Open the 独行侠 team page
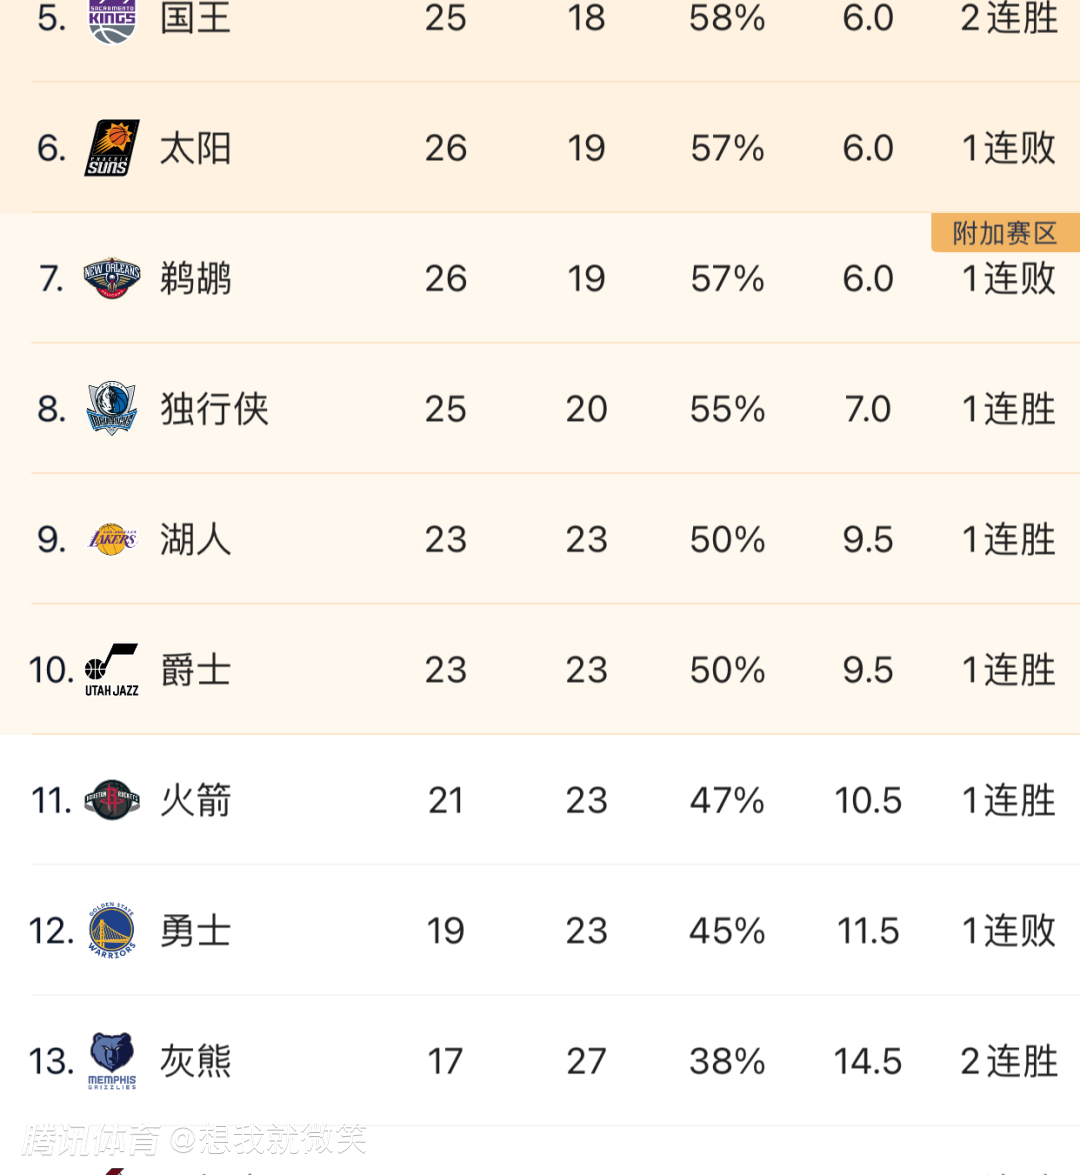The image size is (1080, 1175). tap(215, 408)
